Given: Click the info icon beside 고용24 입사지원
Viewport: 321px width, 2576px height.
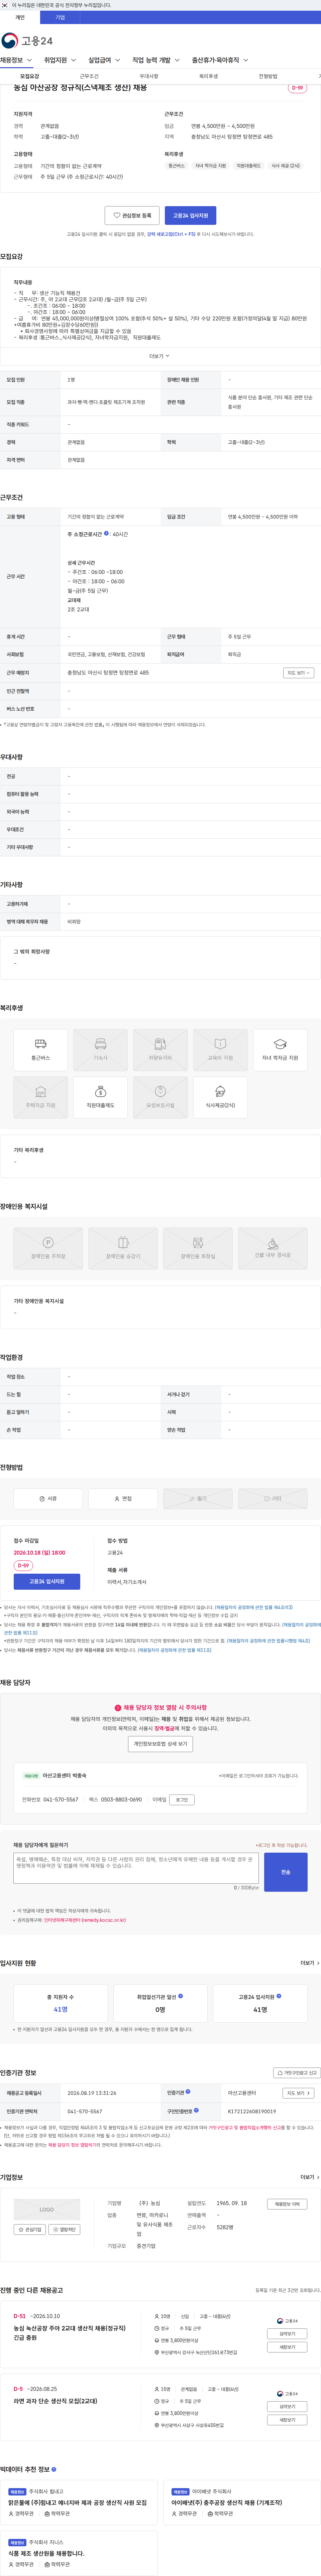Looking at the screenshot, I should coord(279,1996).
